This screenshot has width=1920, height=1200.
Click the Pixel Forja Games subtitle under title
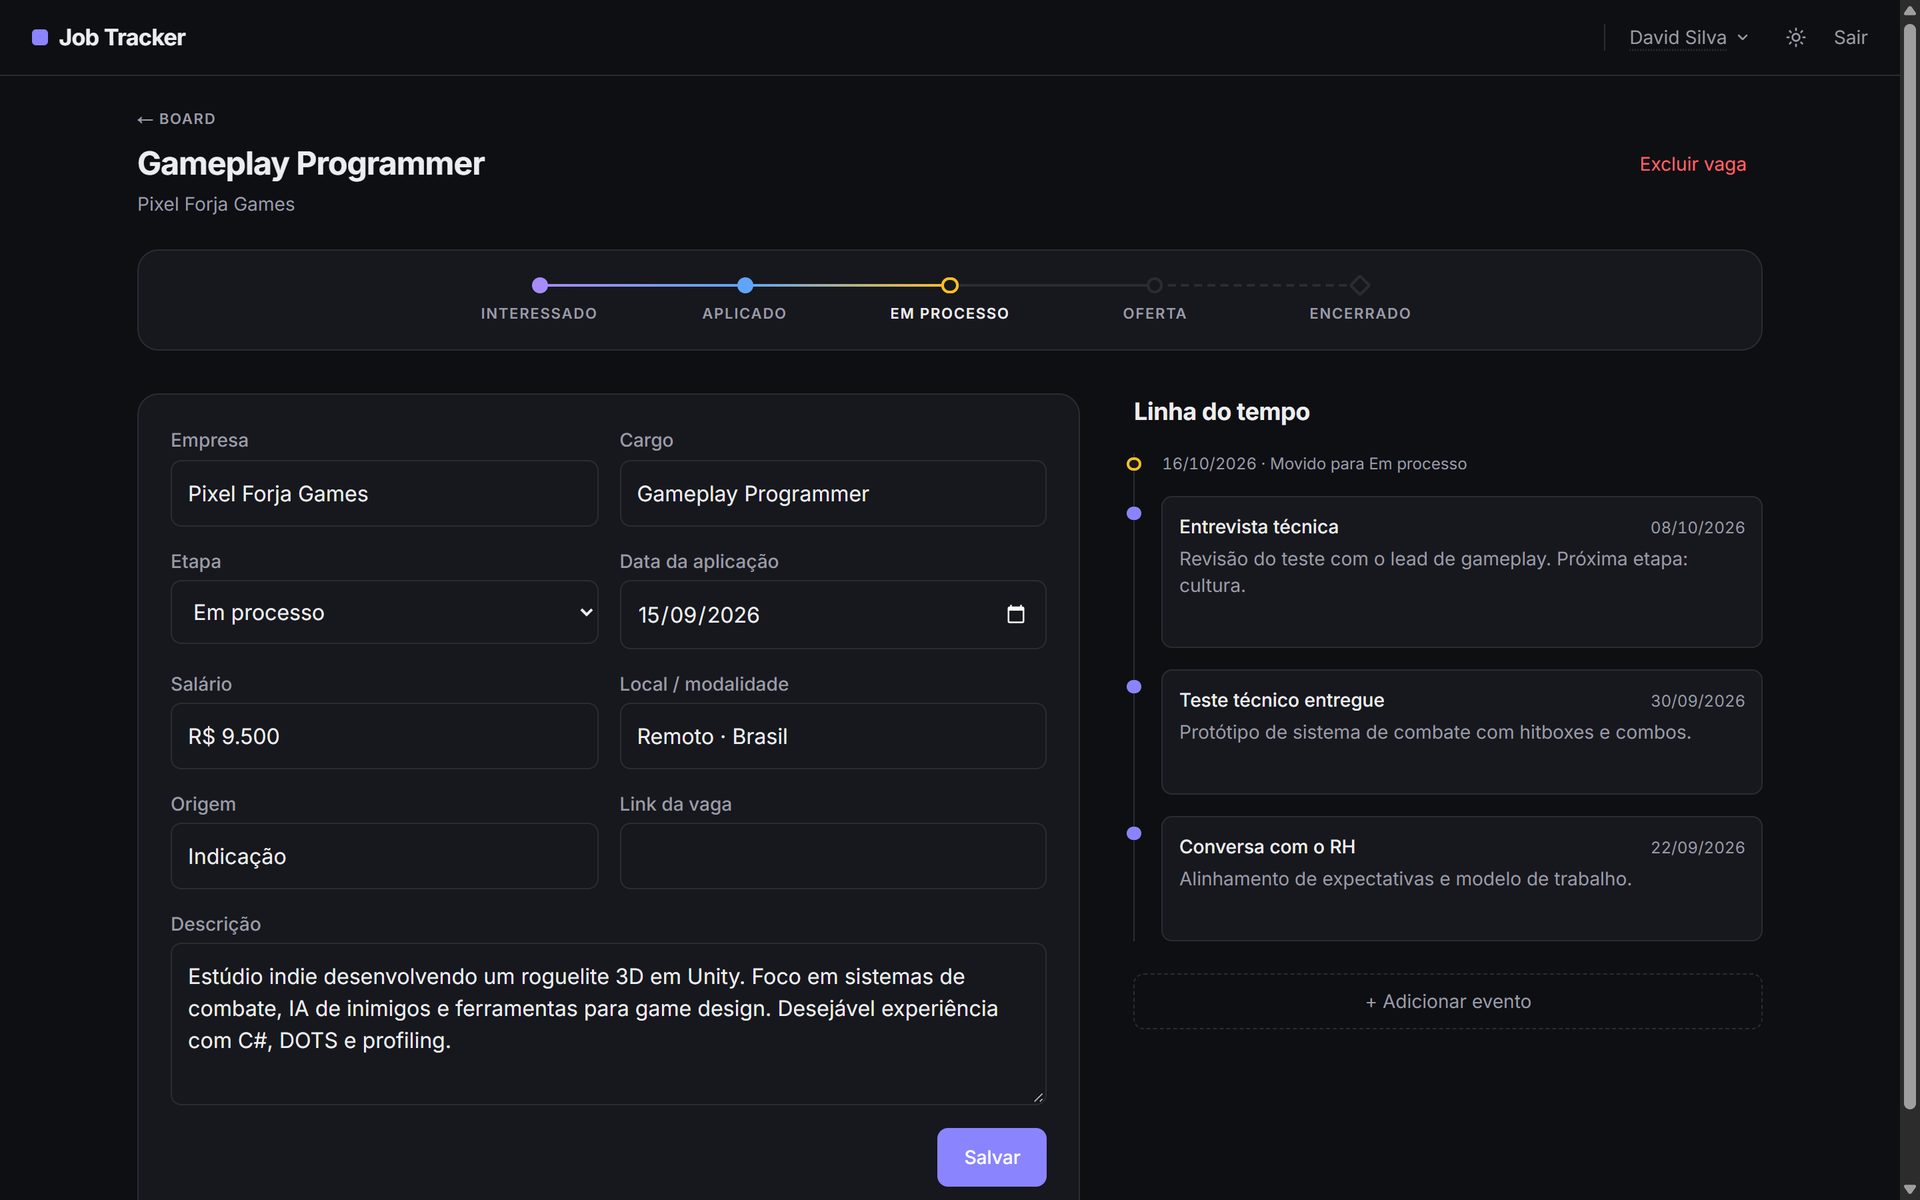click(216, 204)
